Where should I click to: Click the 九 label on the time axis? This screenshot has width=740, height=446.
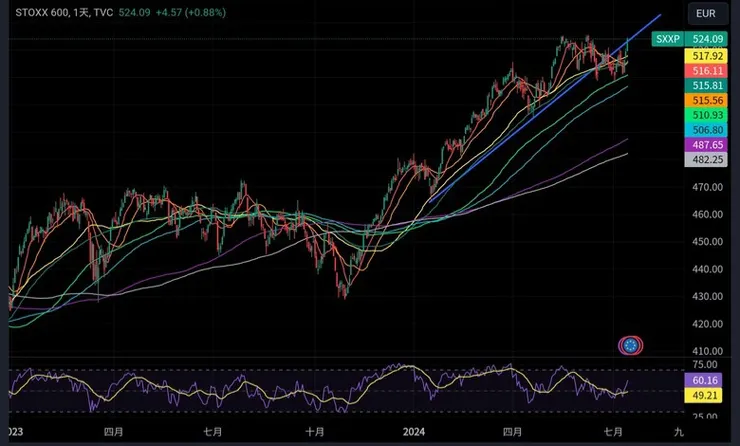[x=679, y=431]
